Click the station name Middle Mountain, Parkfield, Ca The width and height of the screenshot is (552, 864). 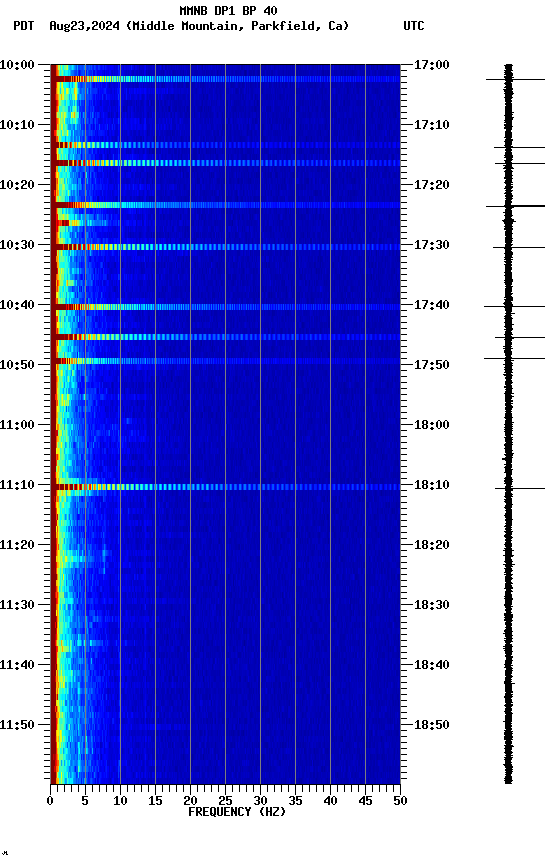237,26
